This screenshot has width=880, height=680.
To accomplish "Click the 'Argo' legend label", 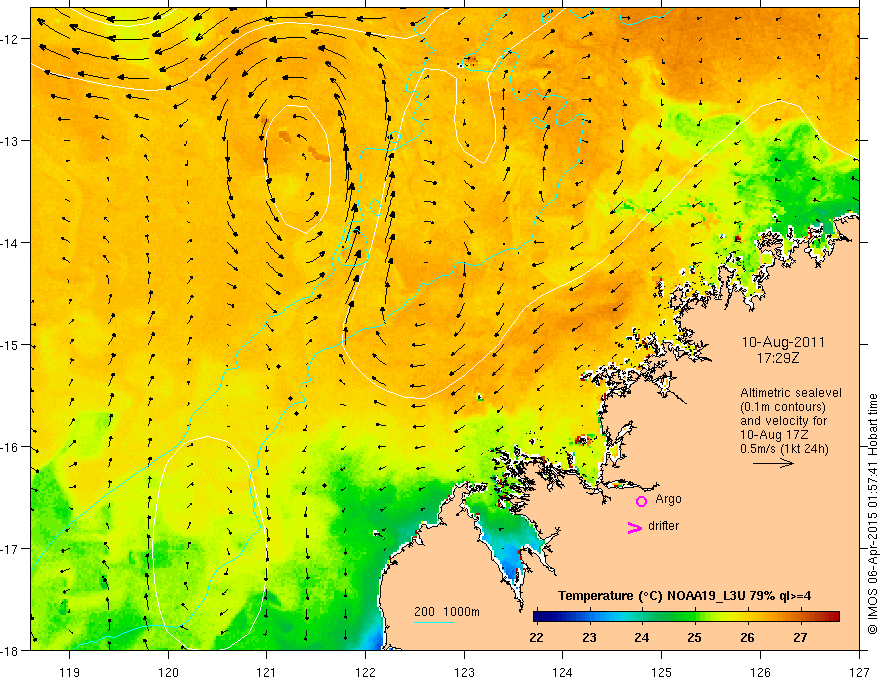I will click(x=668, y=499).
